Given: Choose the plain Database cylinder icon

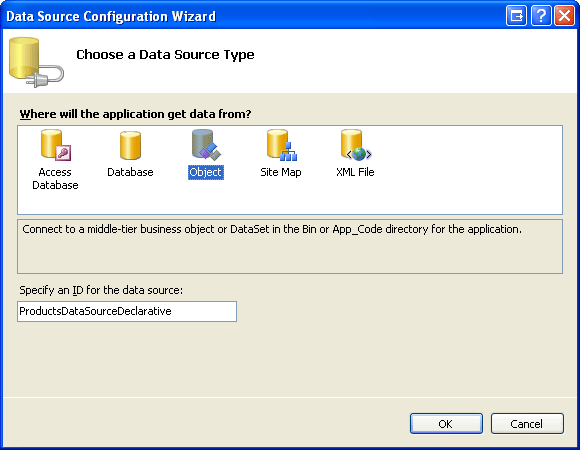Looking at the screenshot, I should pyautogui.click(x=130, y=145).
